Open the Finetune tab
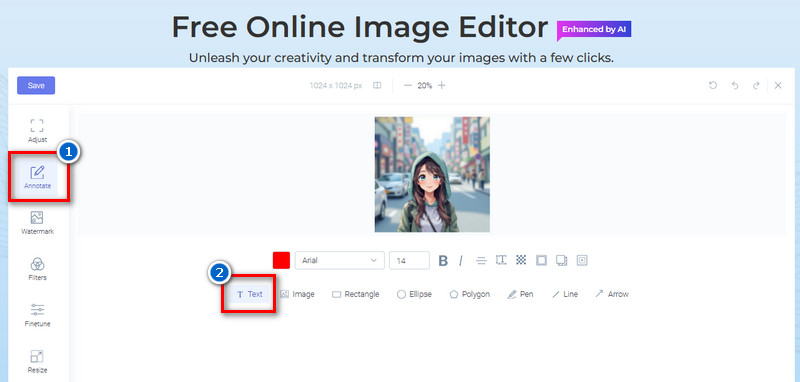 (37, 315)
